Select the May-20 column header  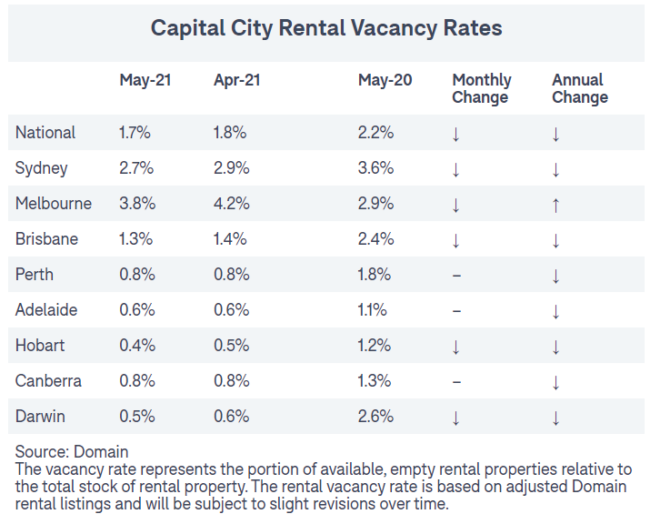pos(384,80)
